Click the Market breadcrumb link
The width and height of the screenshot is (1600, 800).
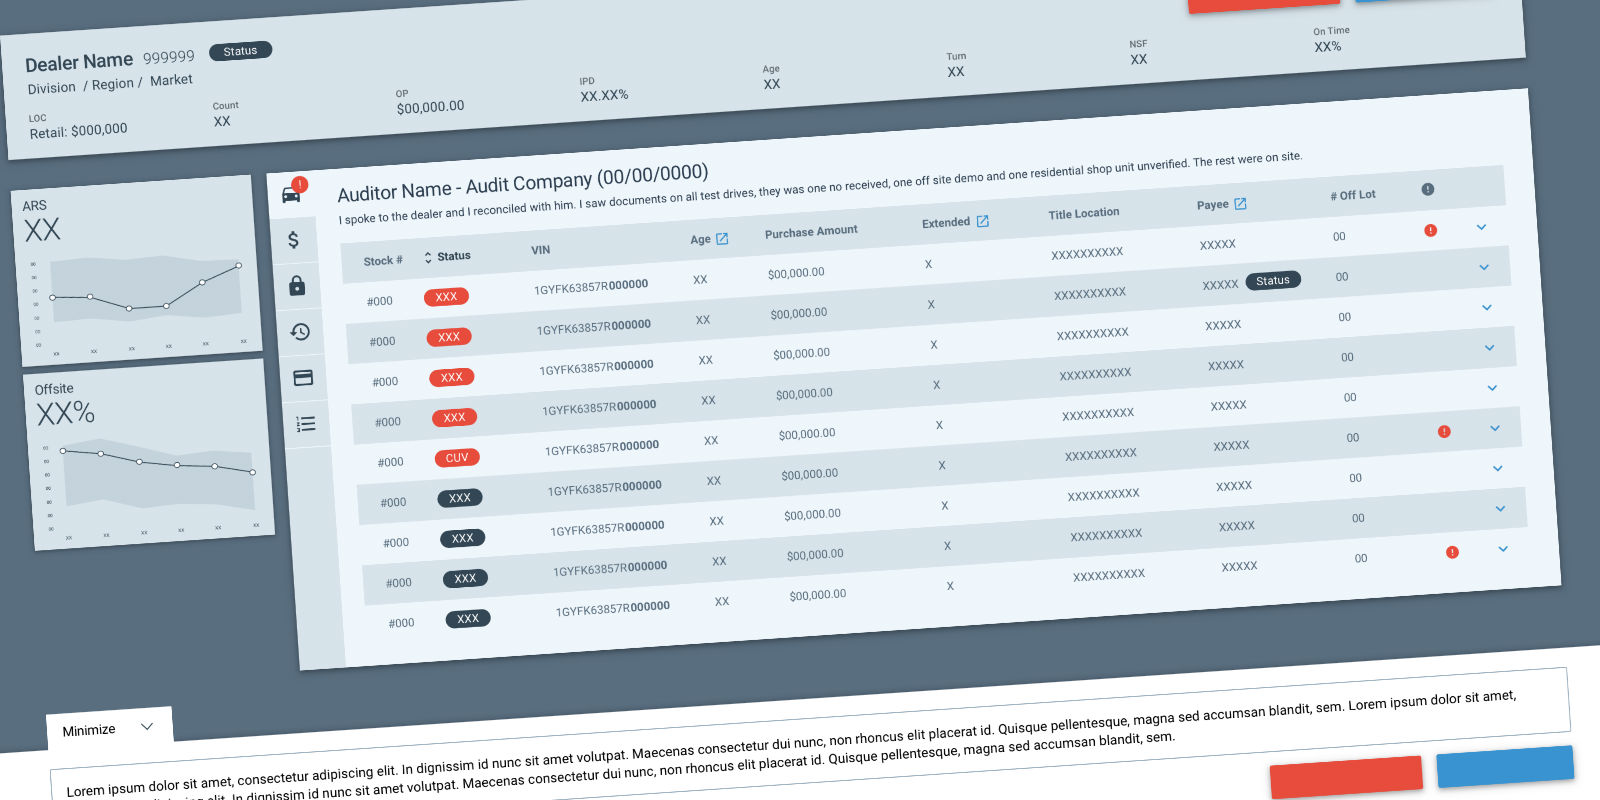point(171,80)
